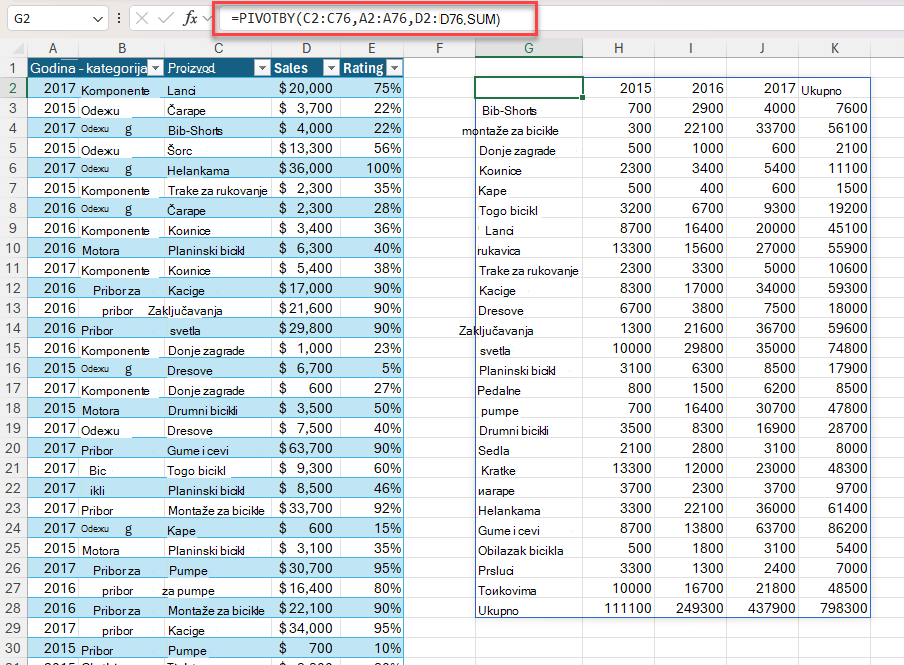Click the Cancel X icon in formula bar

coord(142,18)
